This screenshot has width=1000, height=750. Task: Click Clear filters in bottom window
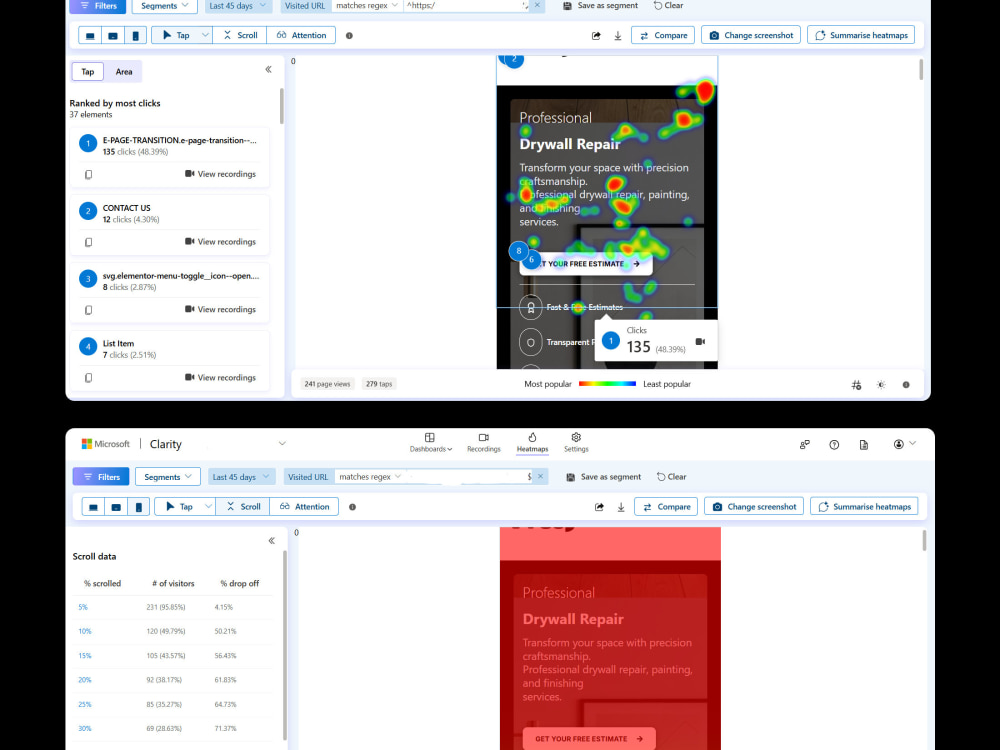[x=672, y=477]
